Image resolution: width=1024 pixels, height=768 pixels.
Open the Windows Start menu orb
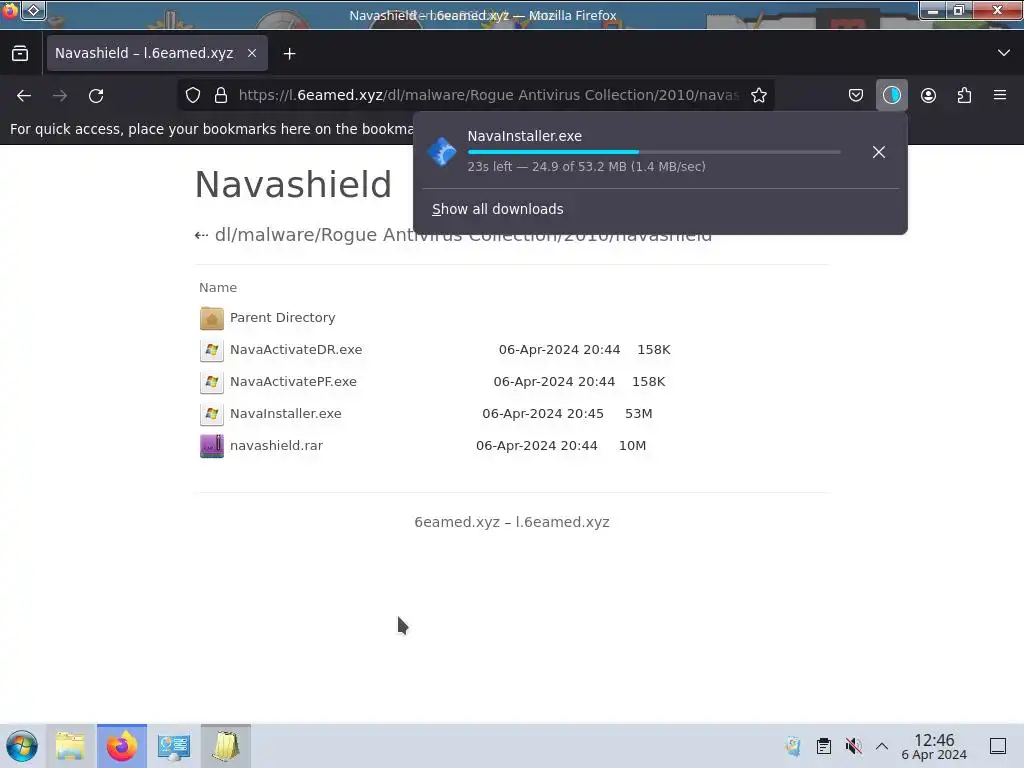click(22, 746)
